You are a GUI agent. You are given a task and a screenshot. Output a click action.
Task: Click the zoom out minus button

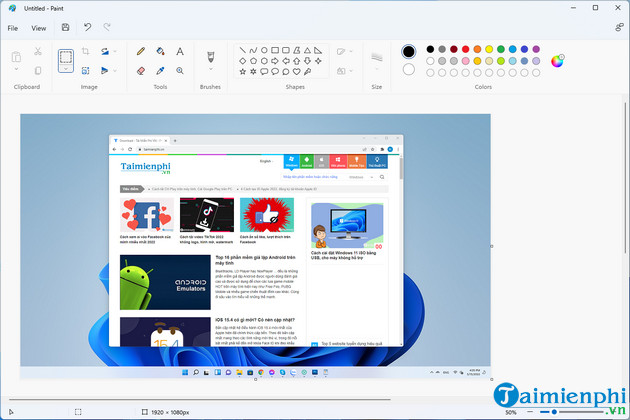pos(530,412)
